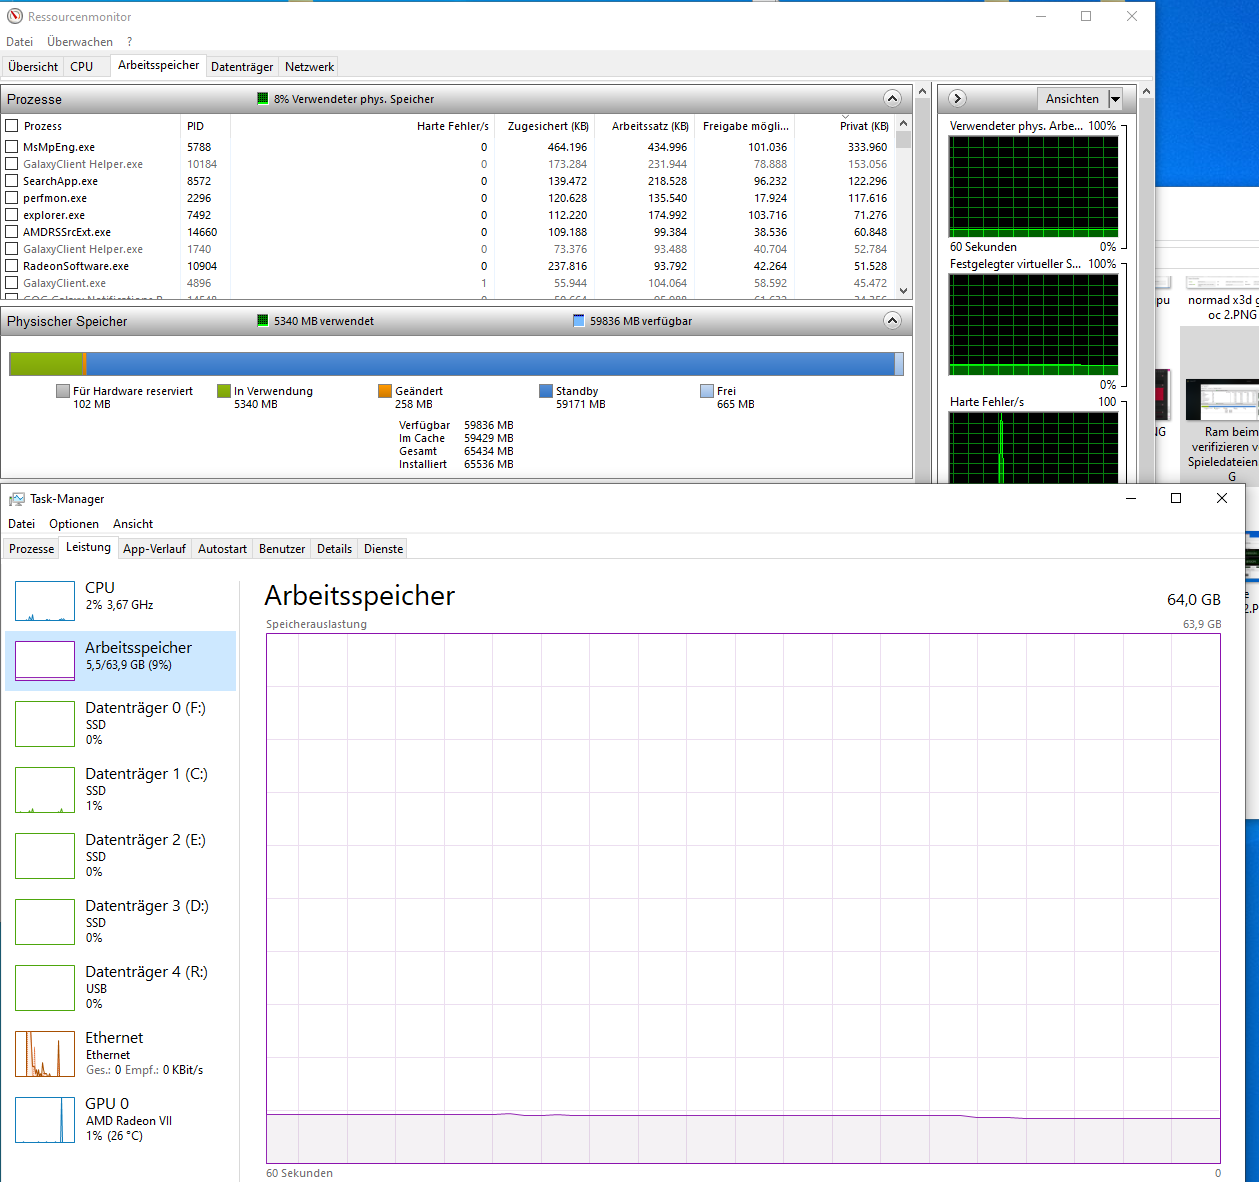Open Datei menu in Ressourcenmonitor
1259x1182 pixels.
tap(19, 42)
